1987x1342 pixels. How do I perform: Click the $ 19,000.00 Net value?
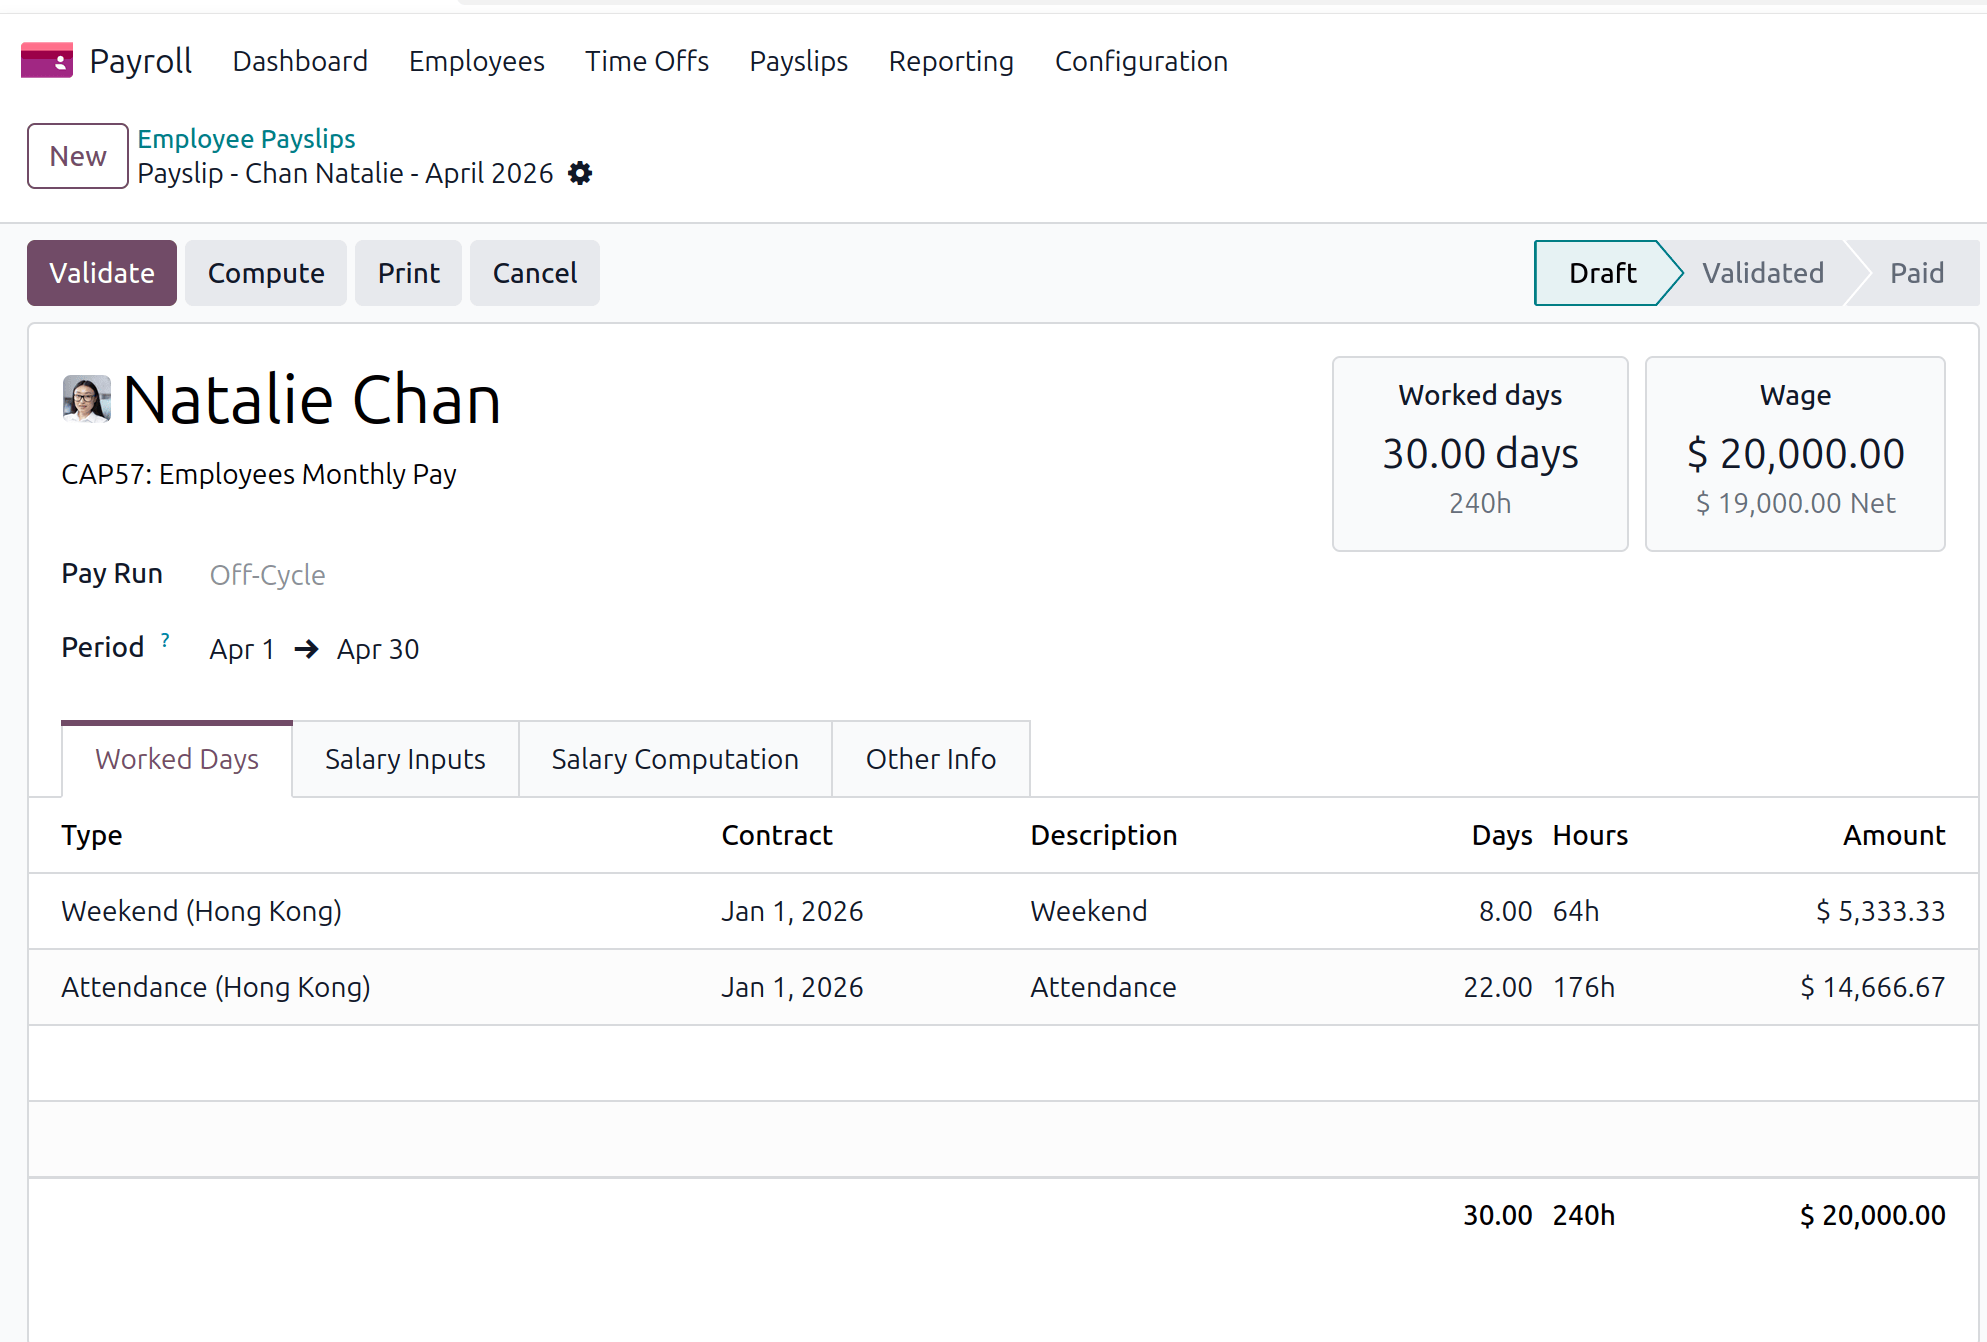[x=1795, y=503]
